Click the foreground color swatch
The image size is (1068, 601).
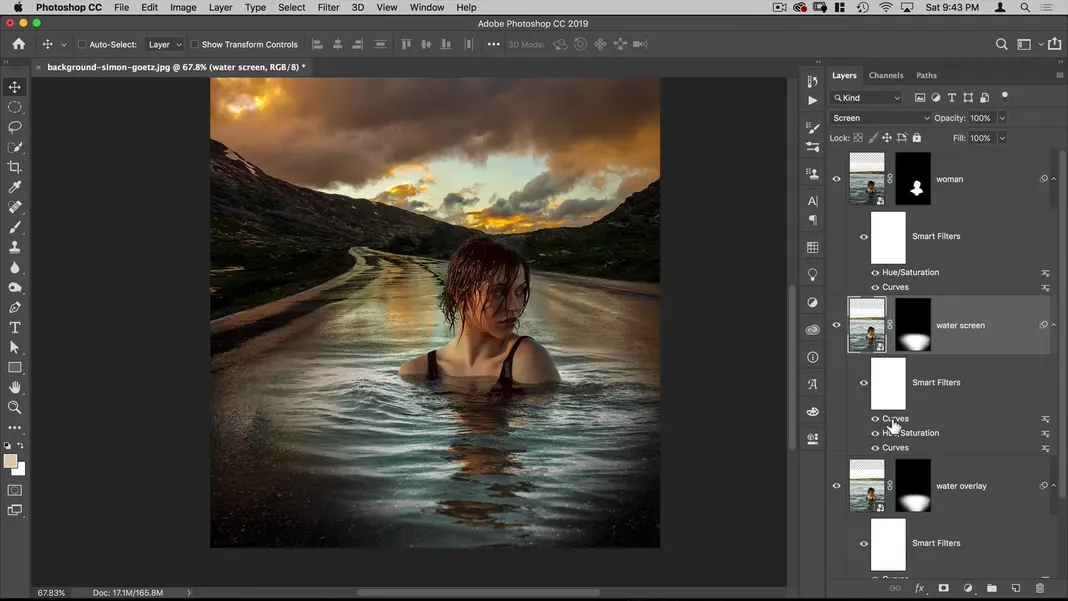10,461
